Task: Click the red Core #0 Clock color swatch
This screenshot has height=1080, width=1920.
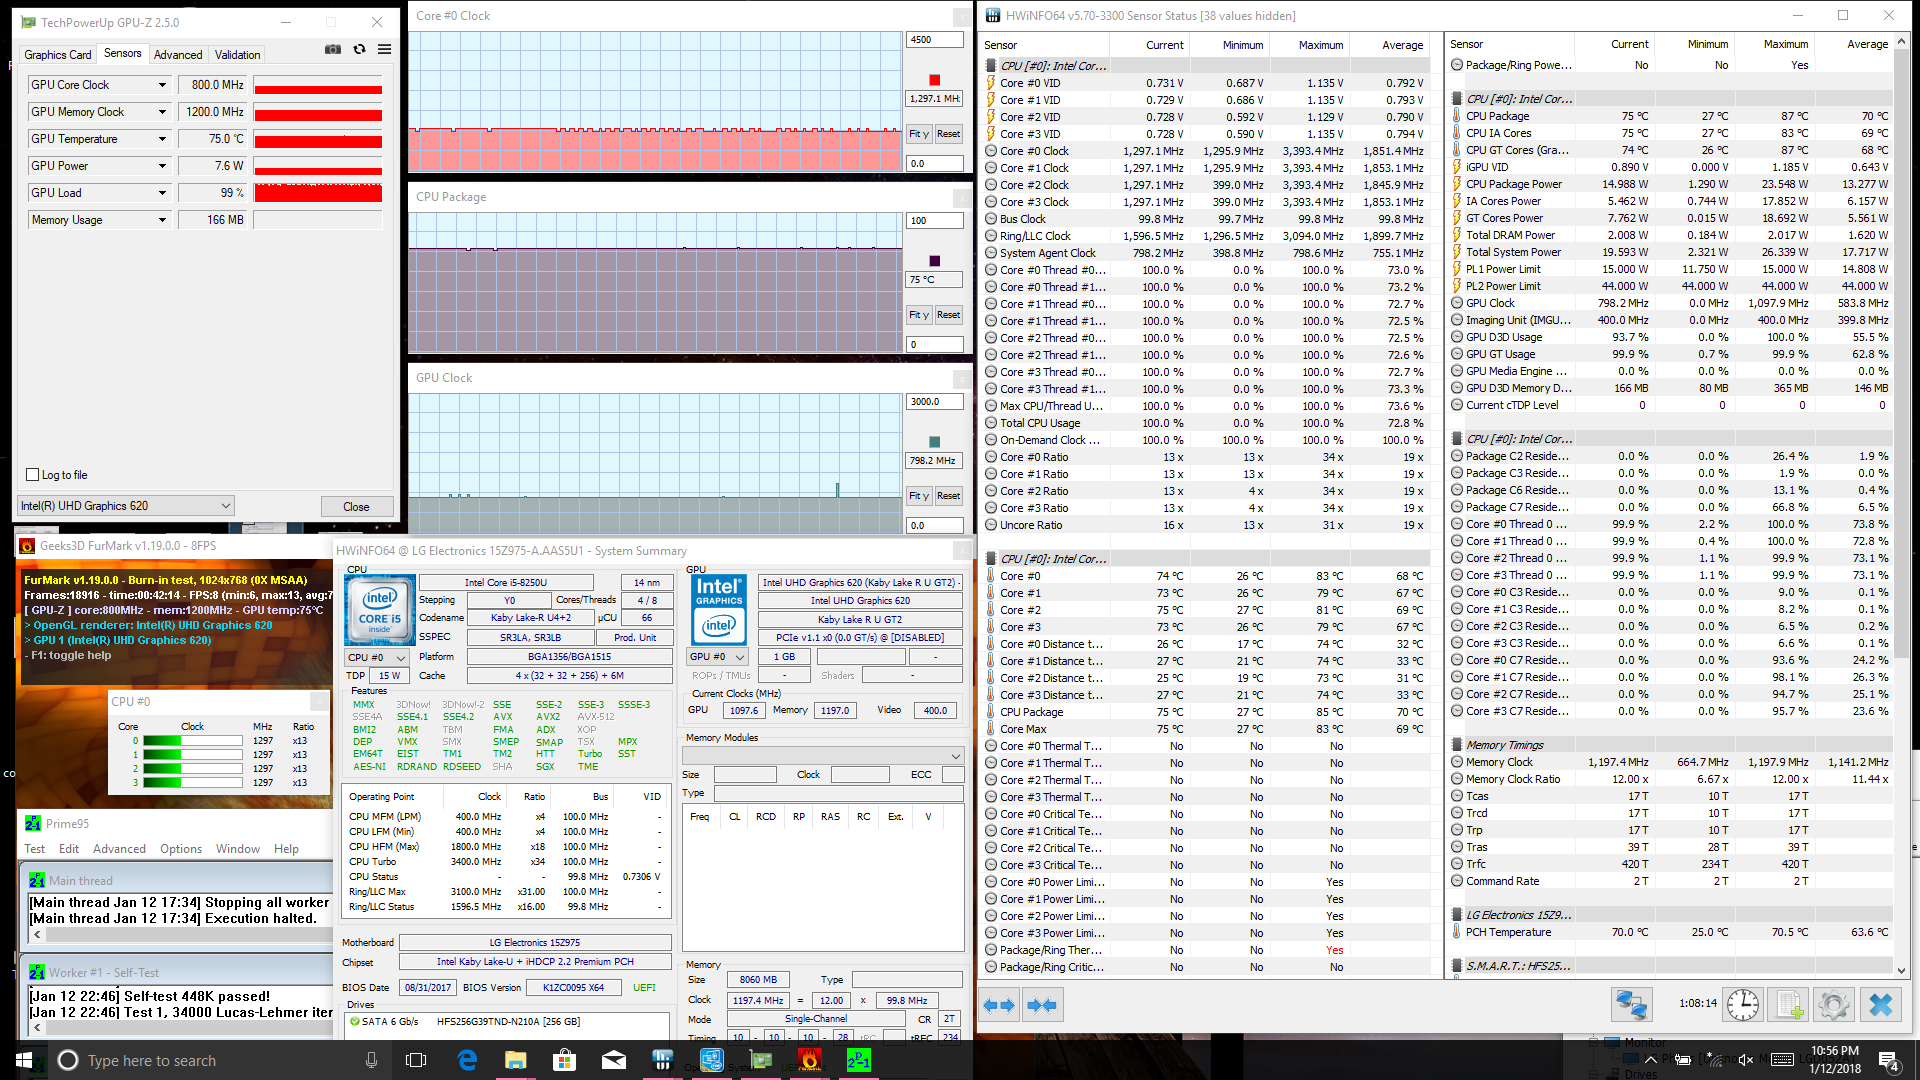Action: (934, 80)
